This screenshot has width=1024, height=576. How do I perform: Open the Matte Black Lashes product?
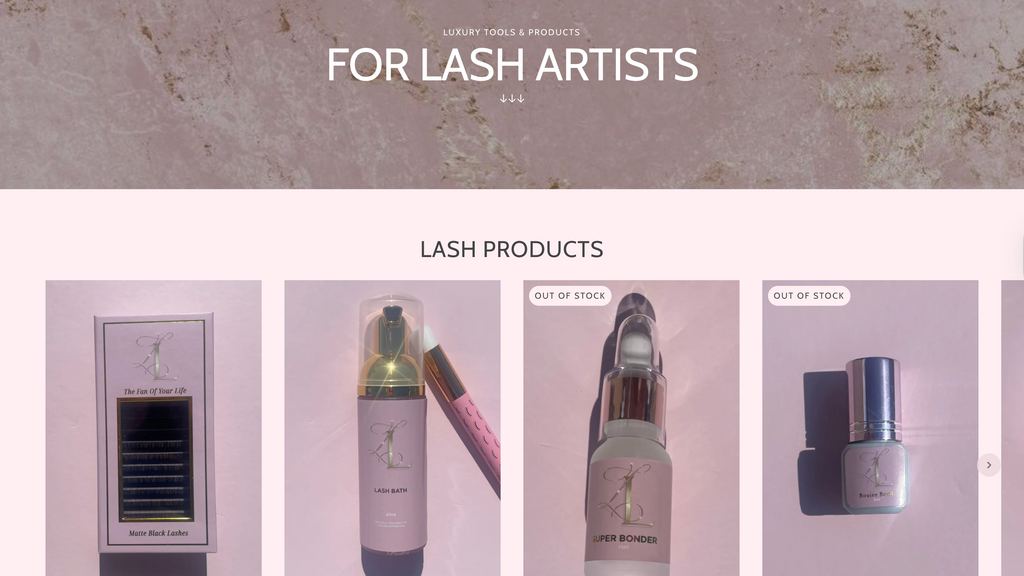pos(153,428)
